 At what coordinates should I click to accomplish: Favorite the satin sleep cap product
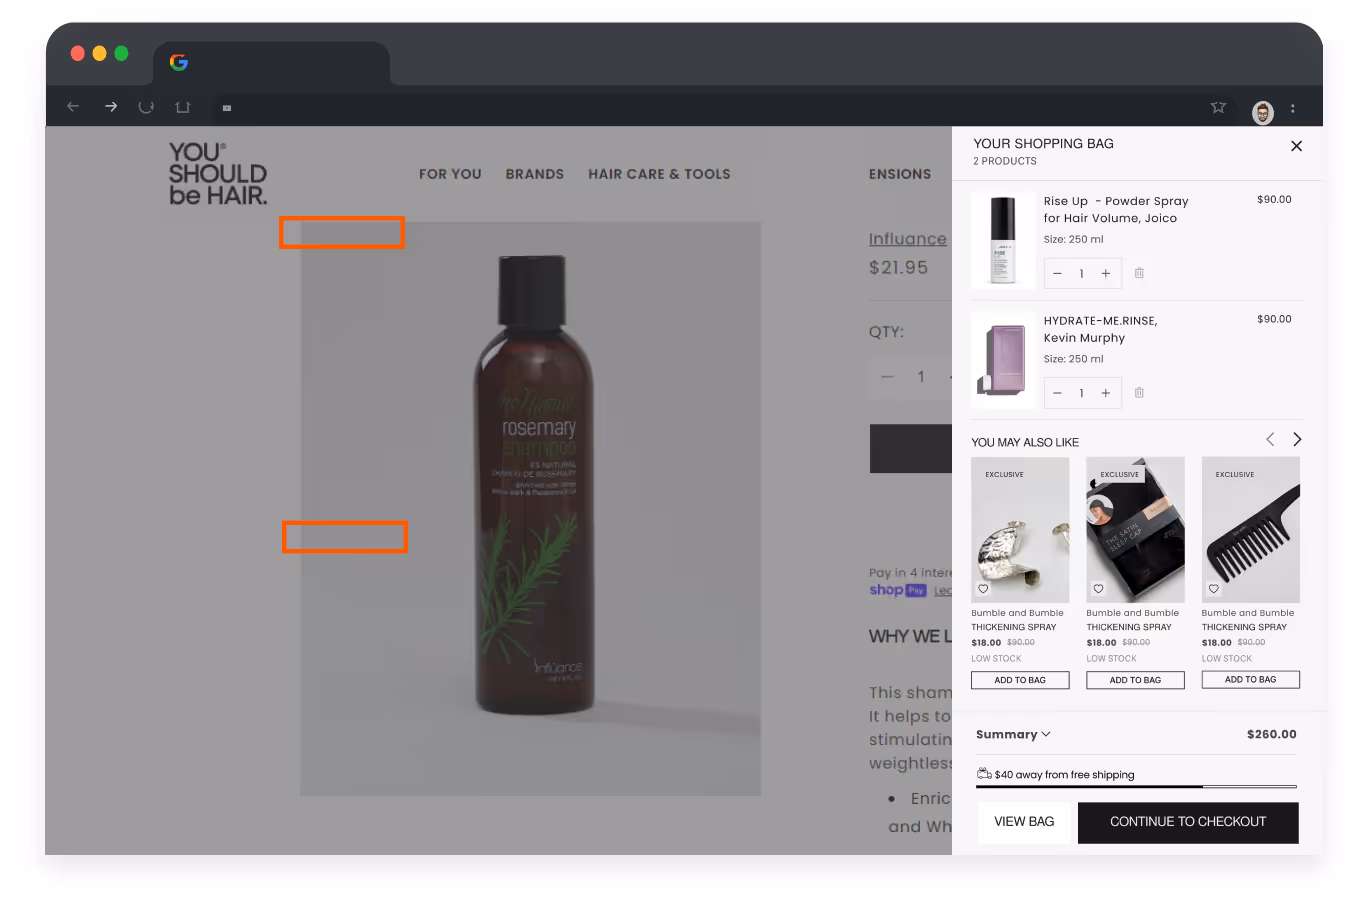coord(1098,588)
